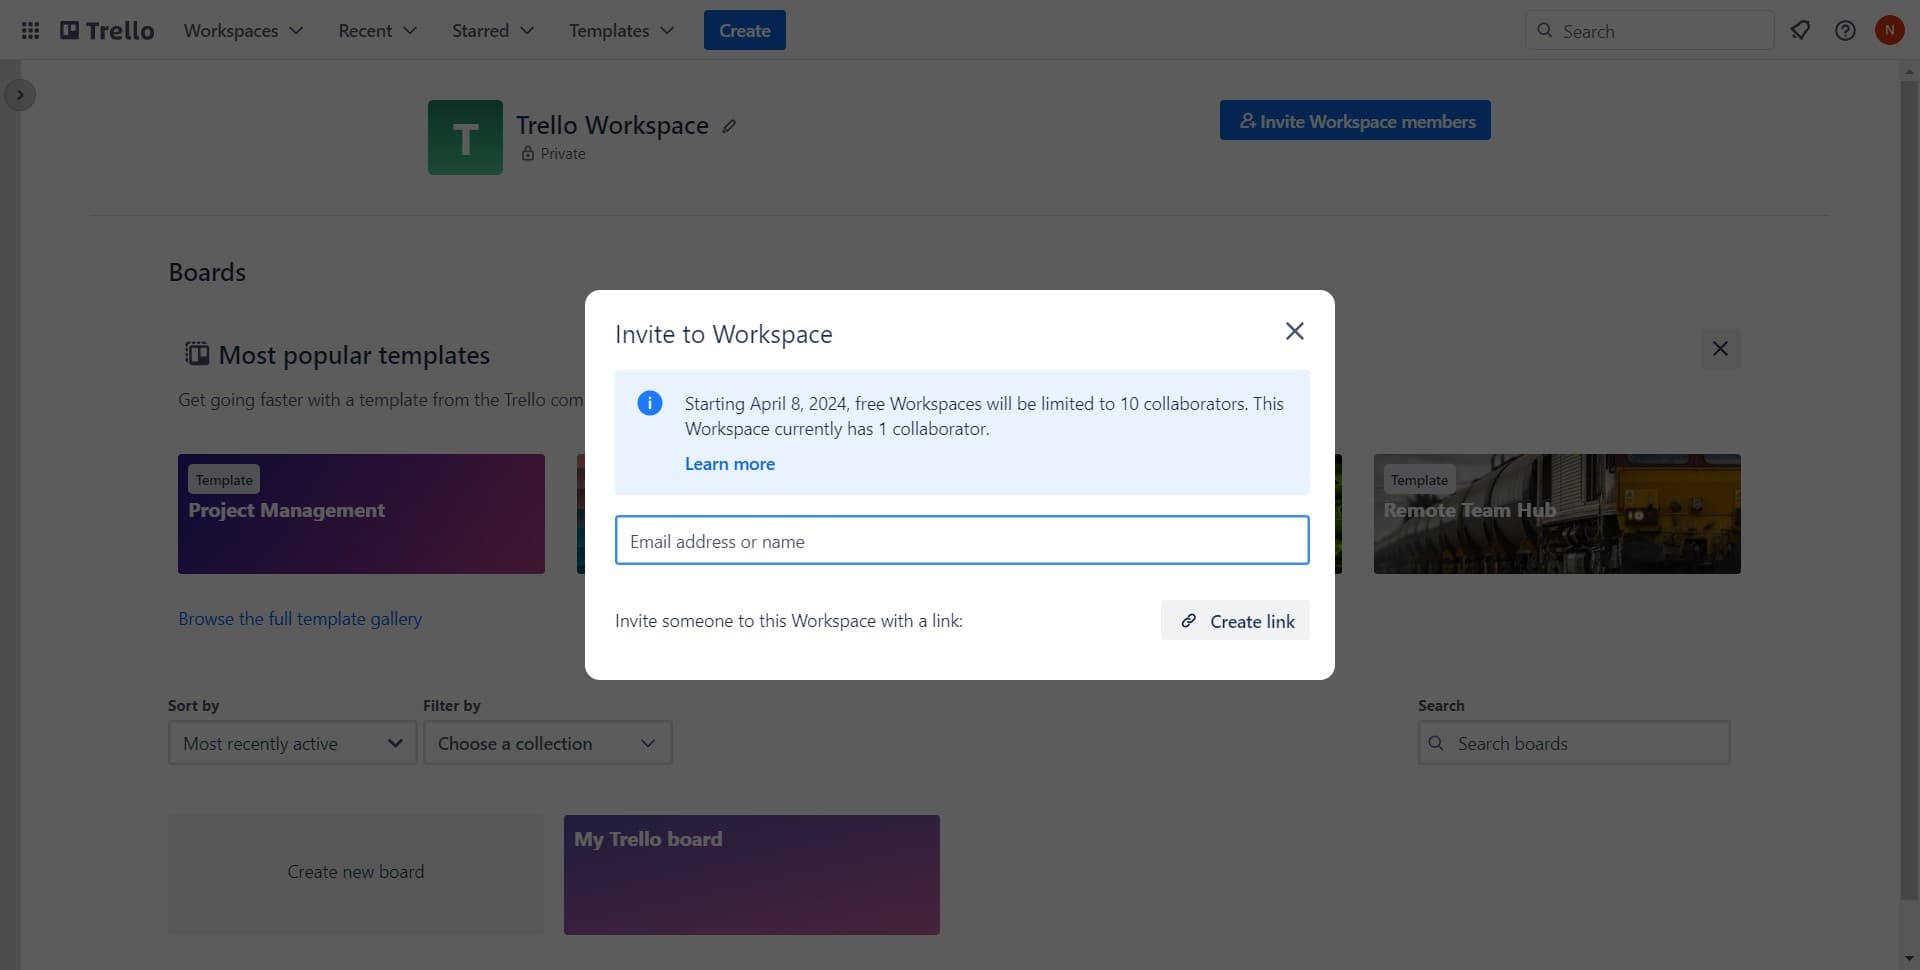Select the Templates menu
Viewport: 1920px width, 970px height.
620,30
